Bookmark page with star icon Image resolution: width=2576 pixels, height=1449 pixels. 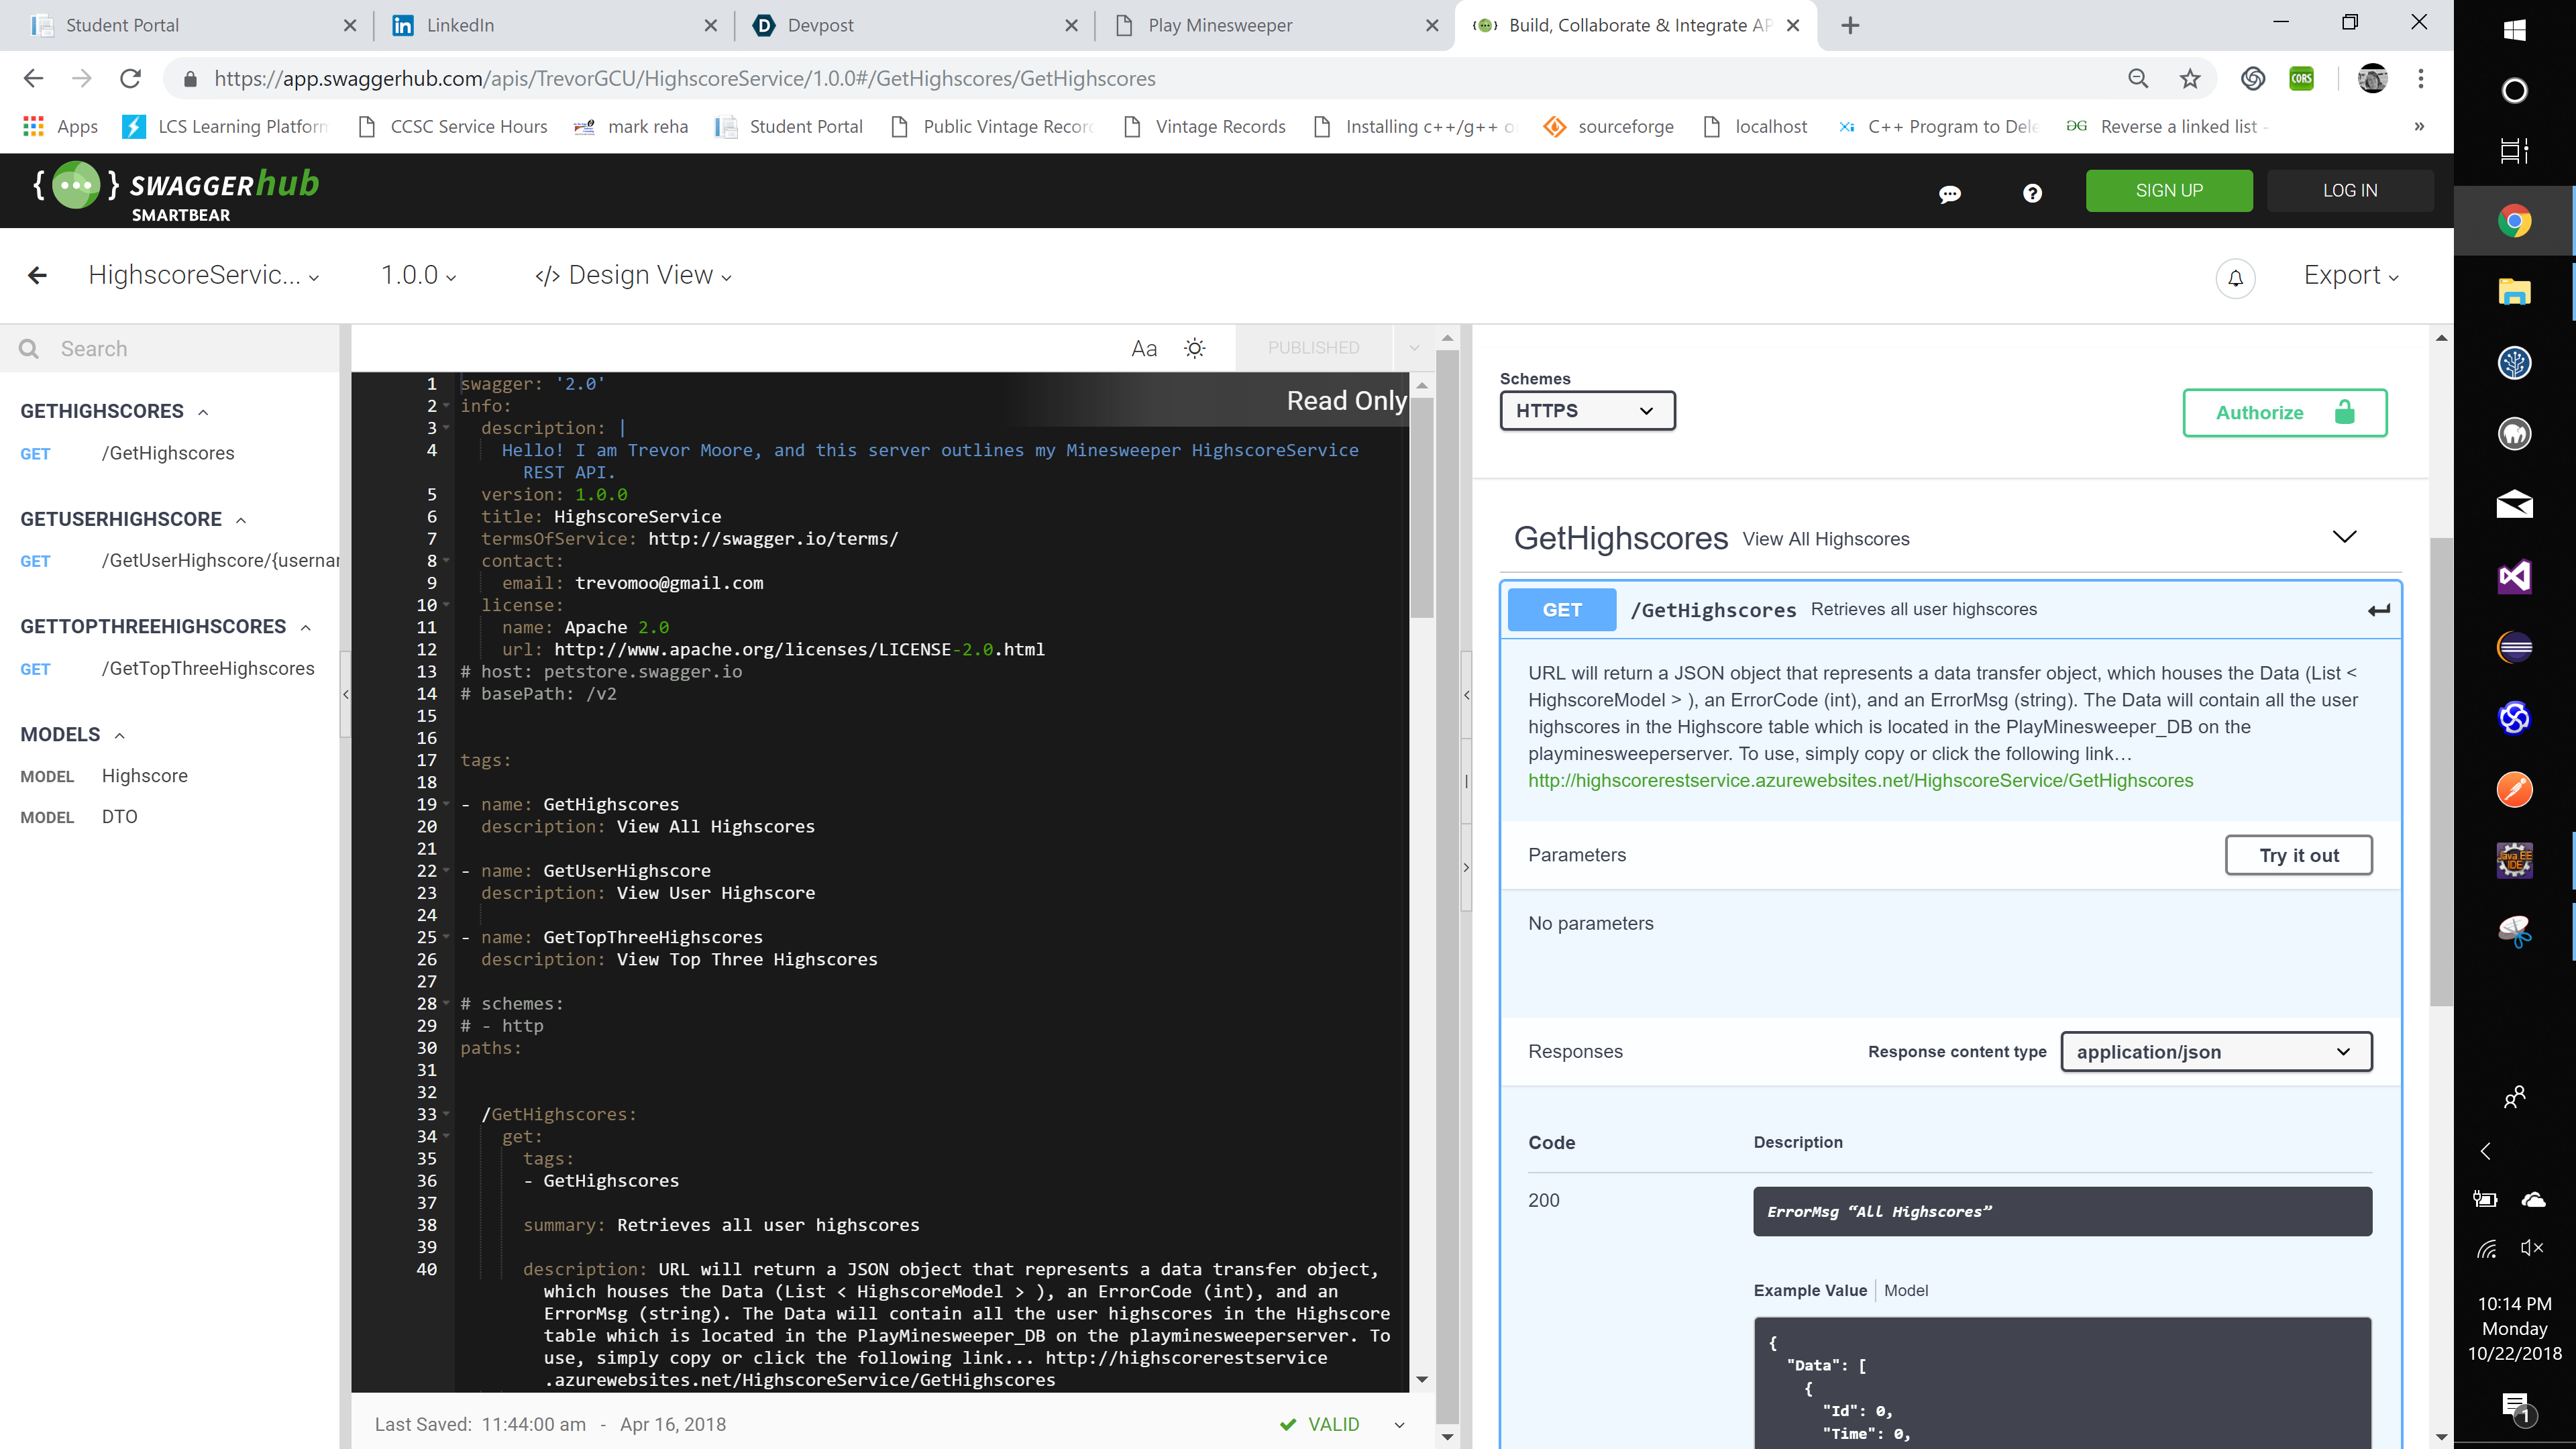[x=2189, y=78]
